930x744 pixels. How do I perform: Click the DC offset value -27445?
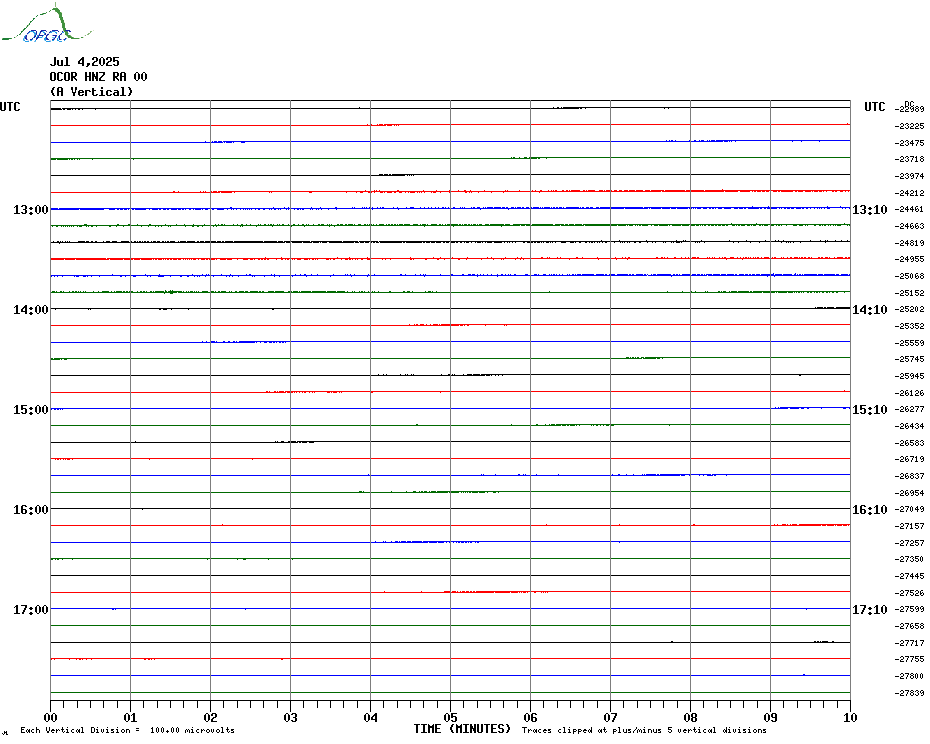[909, 576]
